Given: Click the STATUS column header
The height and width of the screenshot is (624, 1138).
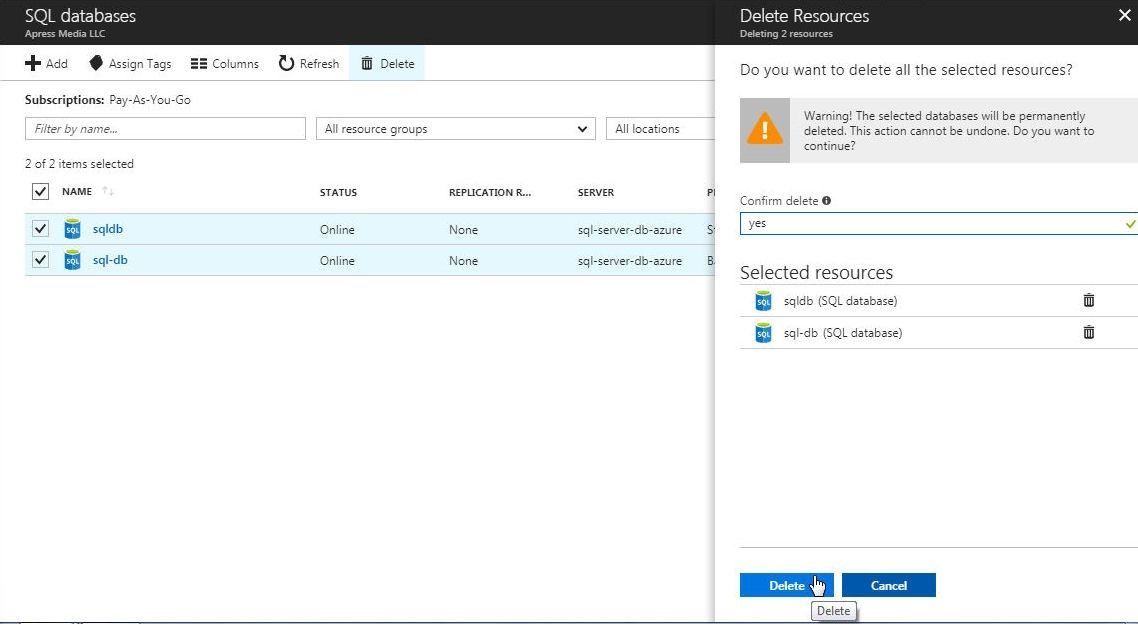Looking at the screenshot, I should coord(338,192).
